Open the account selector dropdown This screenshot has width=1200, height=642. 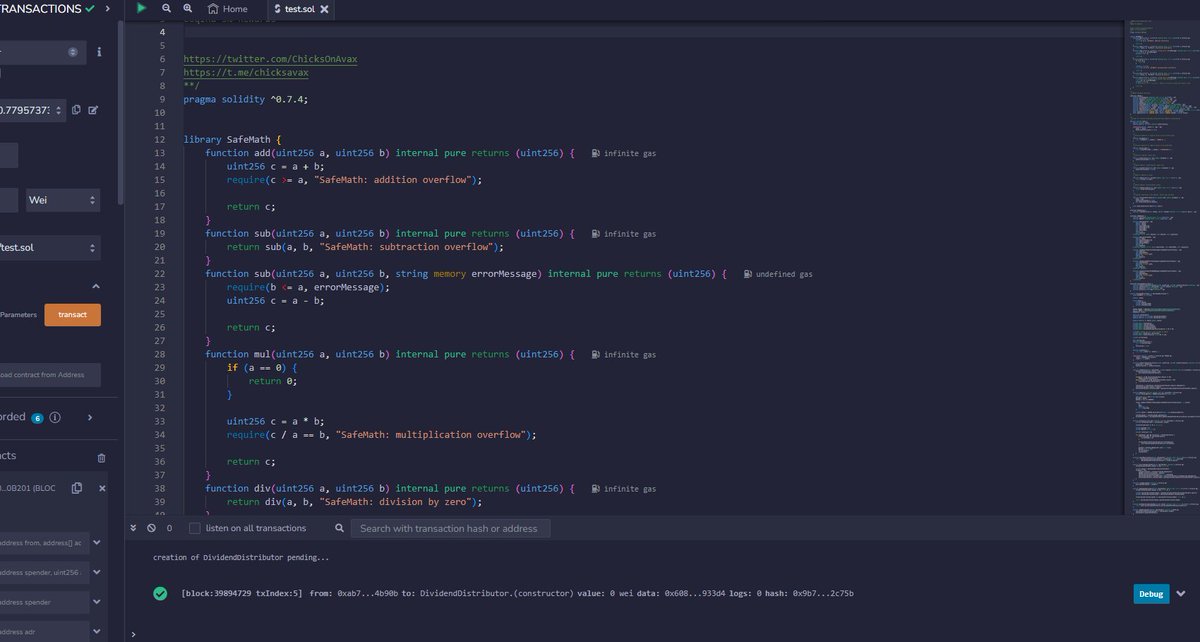pos(33,110)
